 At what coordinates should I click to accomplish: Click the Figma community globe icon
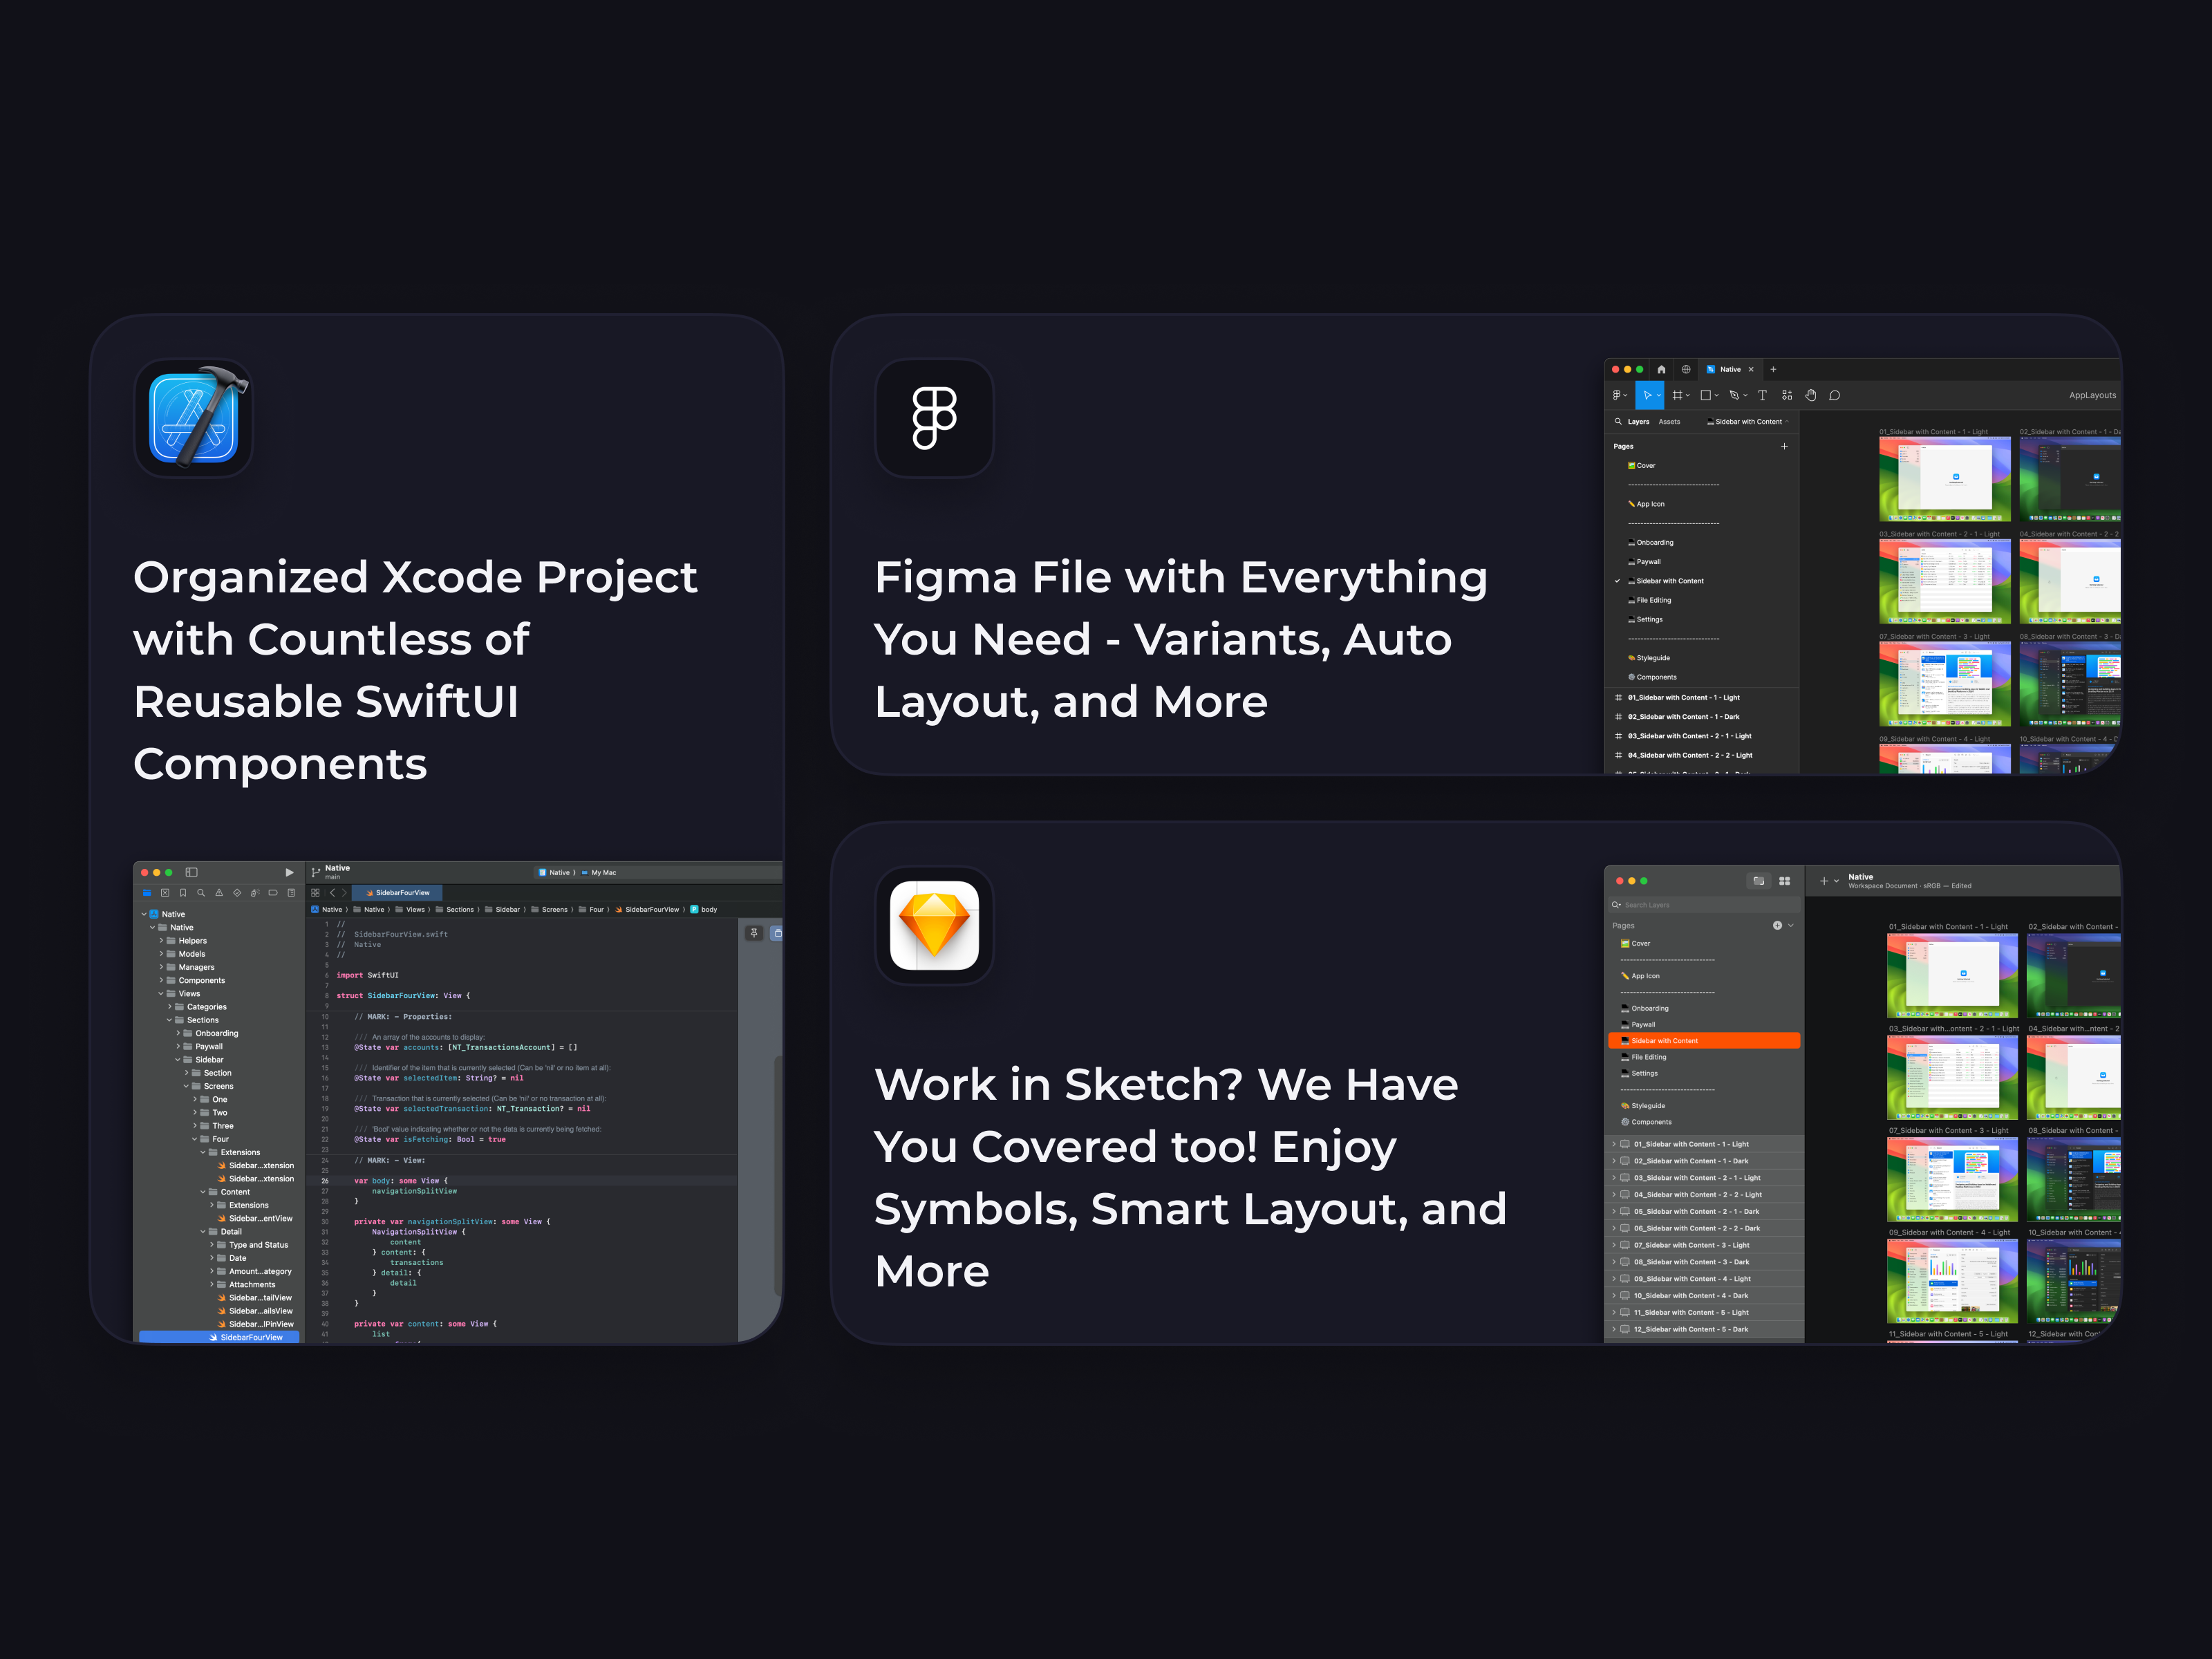click(x=1686, y=369)
